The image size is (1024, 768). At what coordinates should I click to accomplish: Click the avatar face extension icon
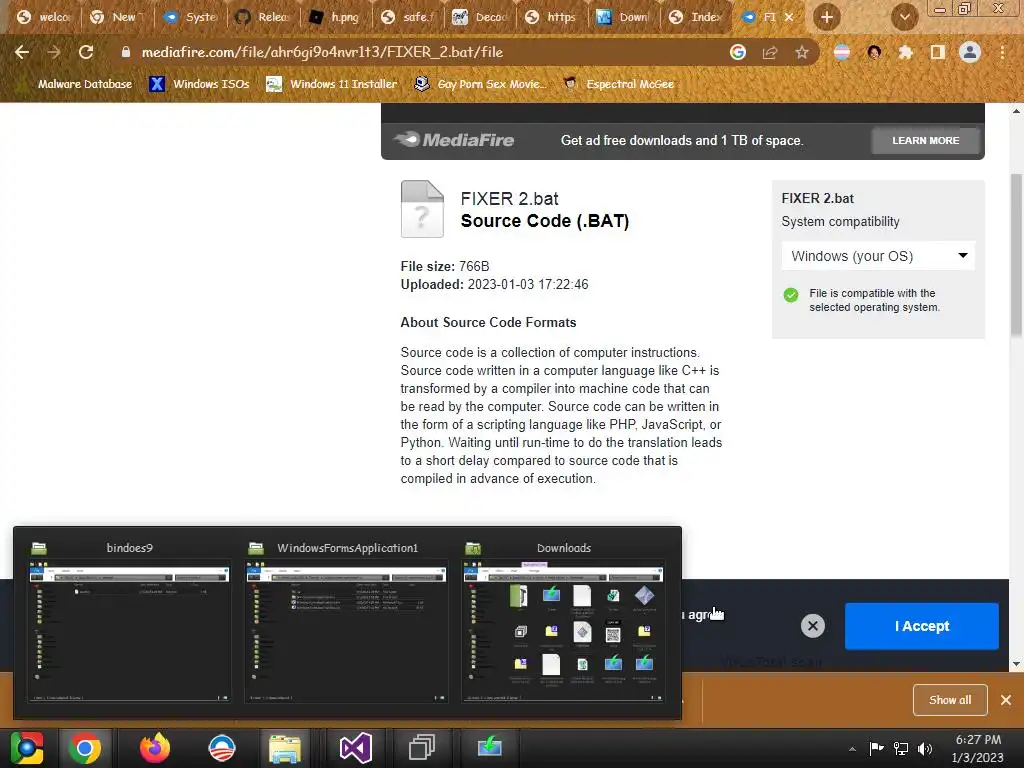[874, 52]
